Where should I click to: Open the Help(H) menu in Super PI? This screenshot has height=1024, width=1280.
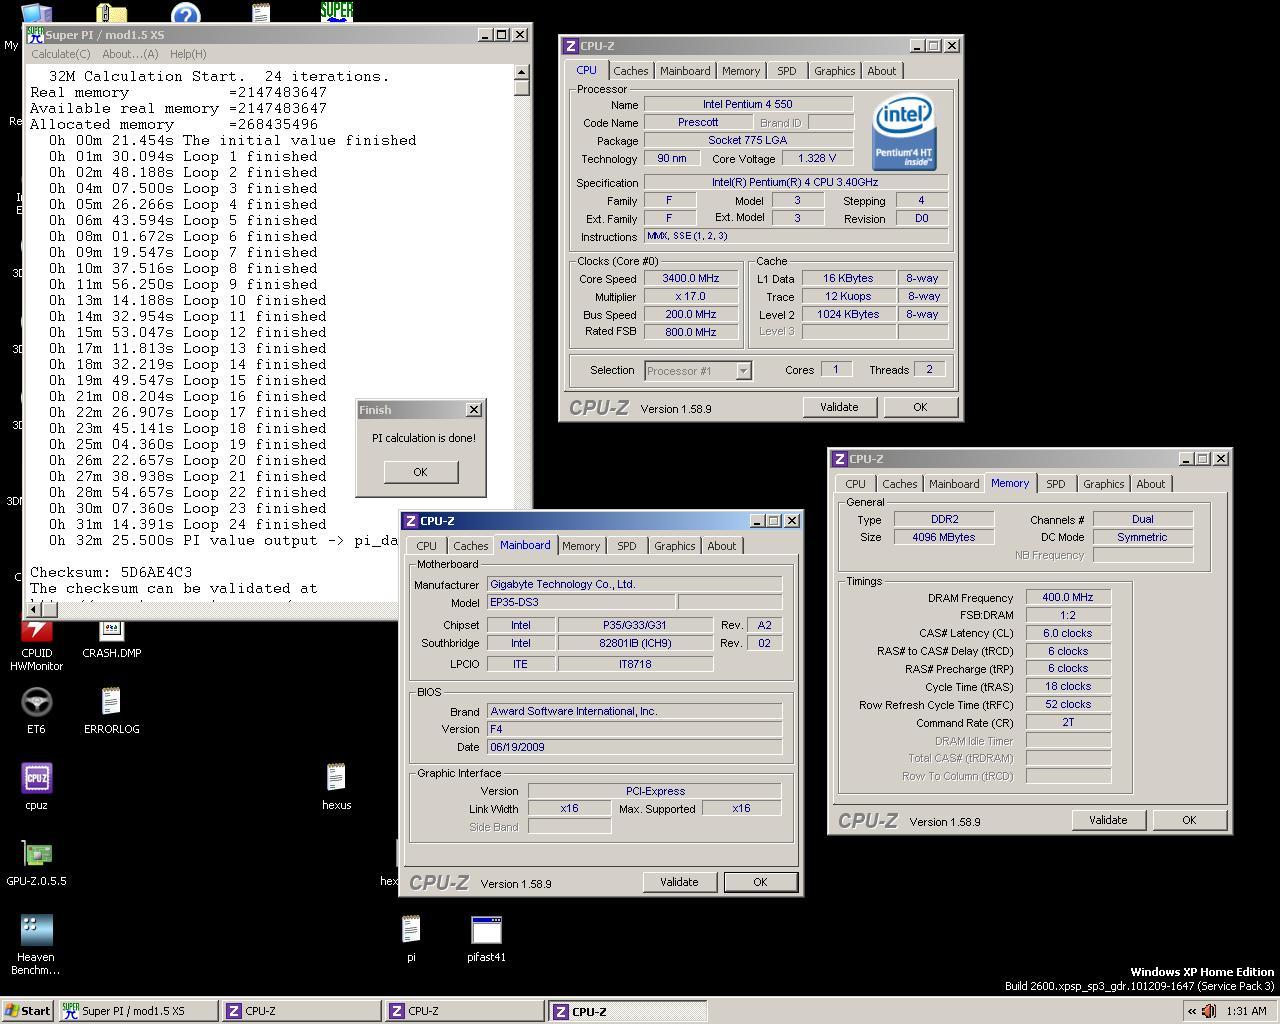tap(188, 54)
